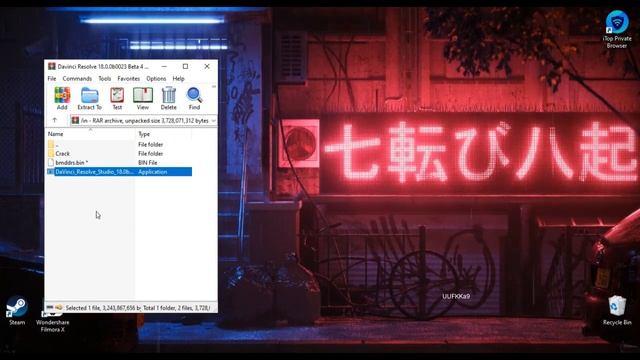Click the key icon in status bar
The height and width of the screenshot is (360, 640).
click(x=59, y=307)
